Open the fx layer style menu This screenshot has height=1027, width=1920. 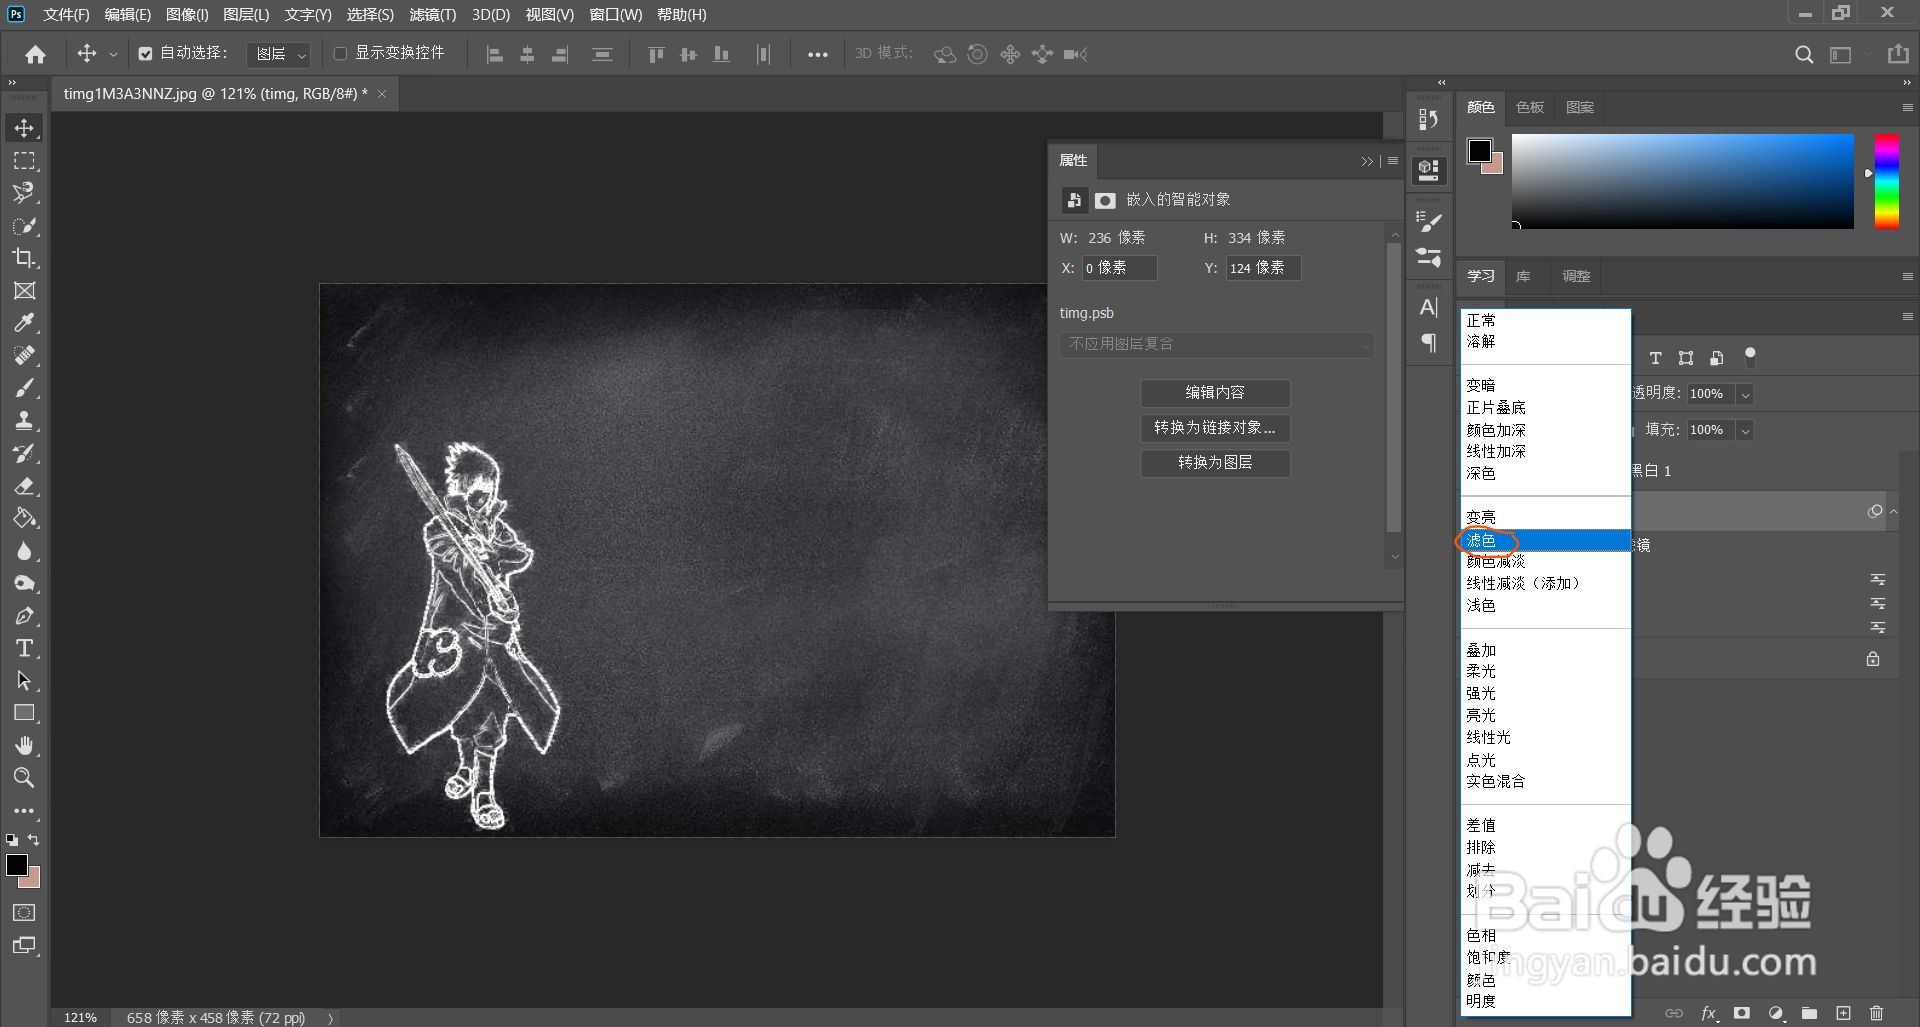point(1709,1013)
